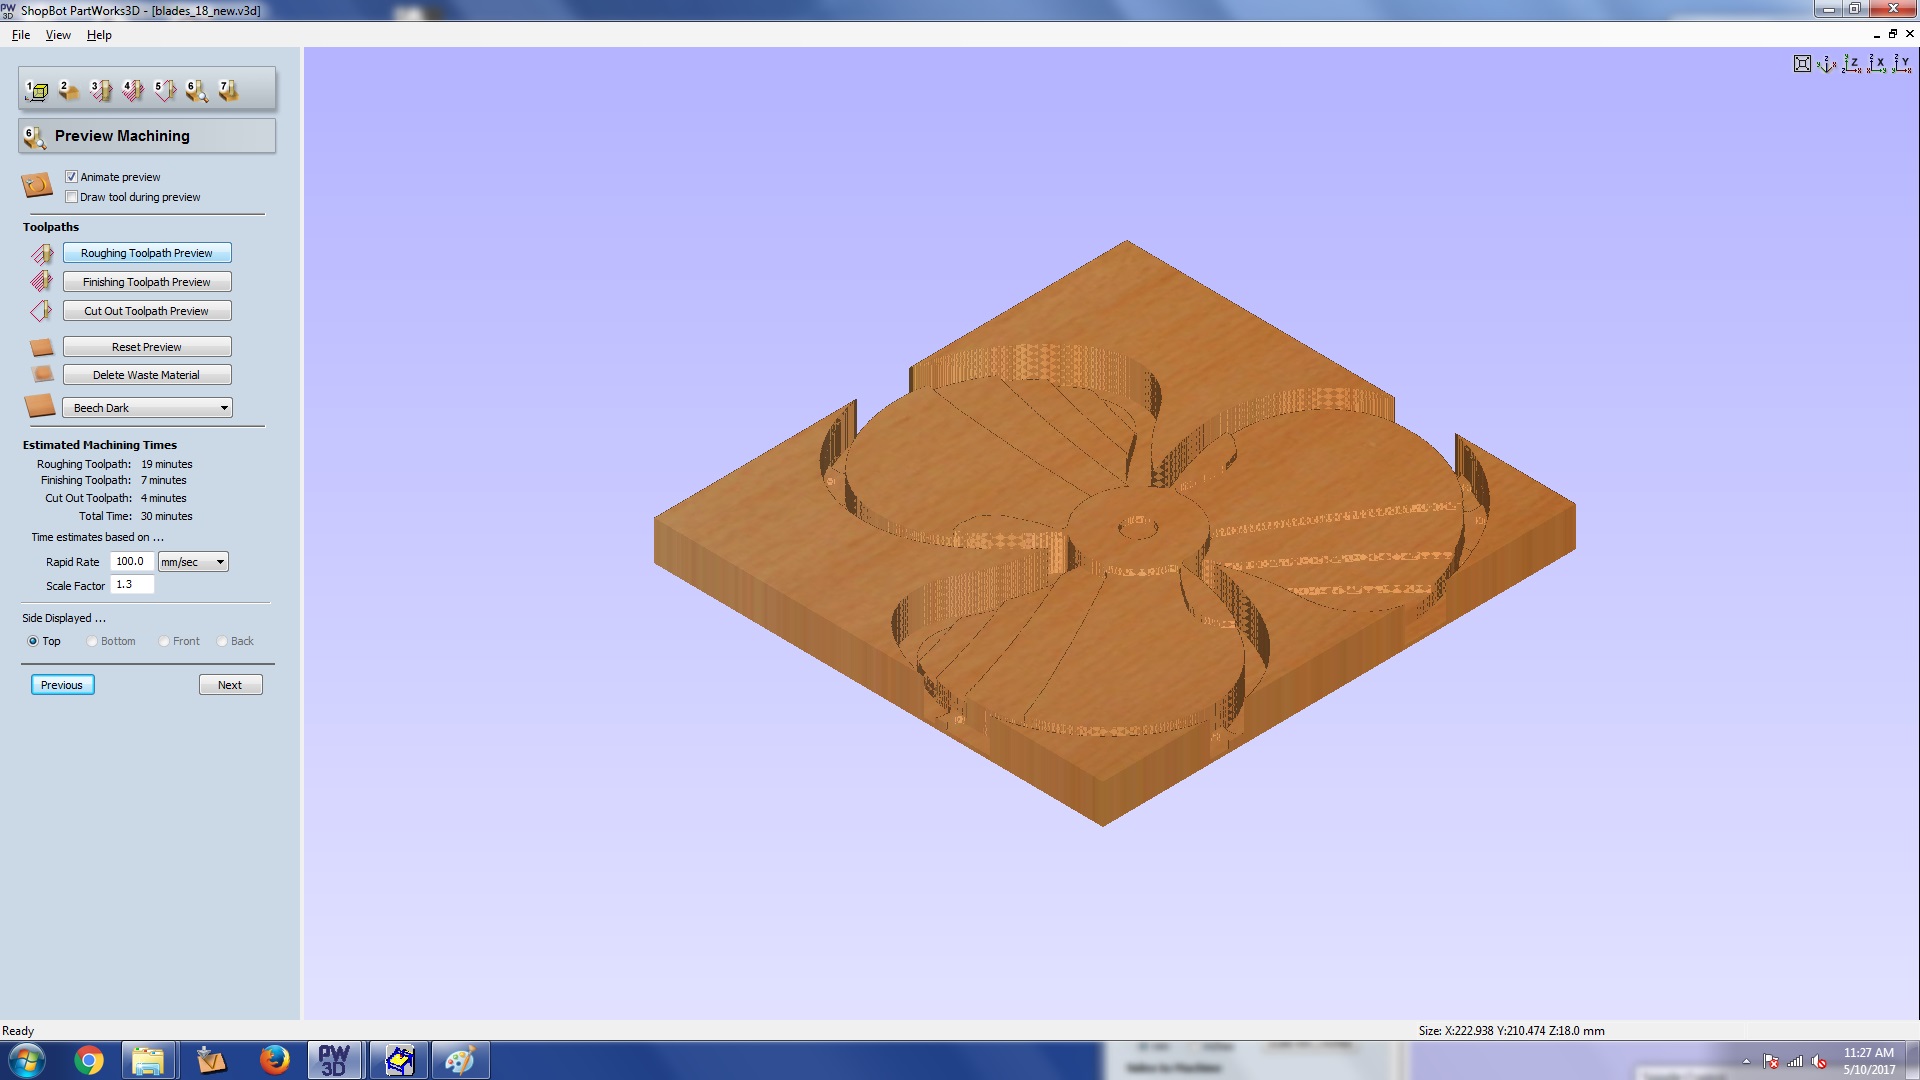
Task: Click the Previous button
Action: click(x=62, y=685)
